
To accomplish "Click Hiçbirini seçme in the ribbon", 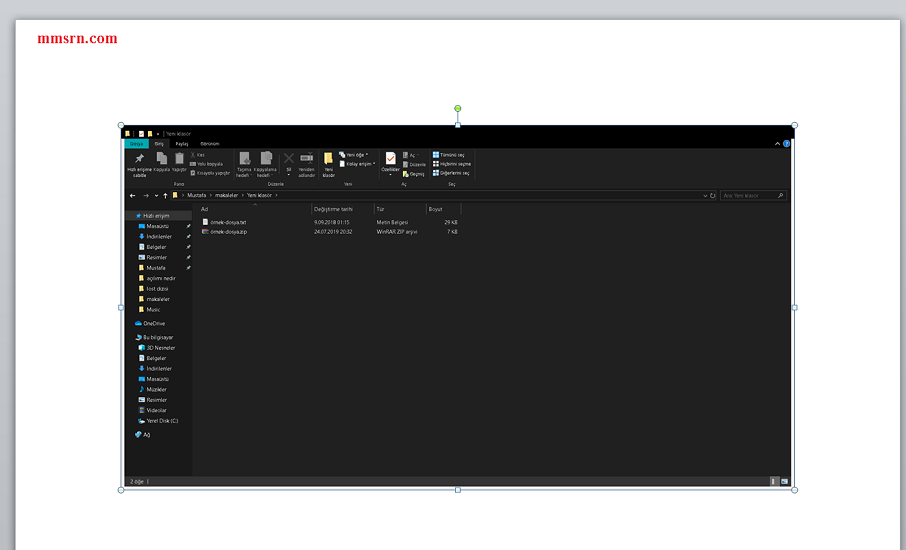I will pyautogui.click(x=452, y=164).
